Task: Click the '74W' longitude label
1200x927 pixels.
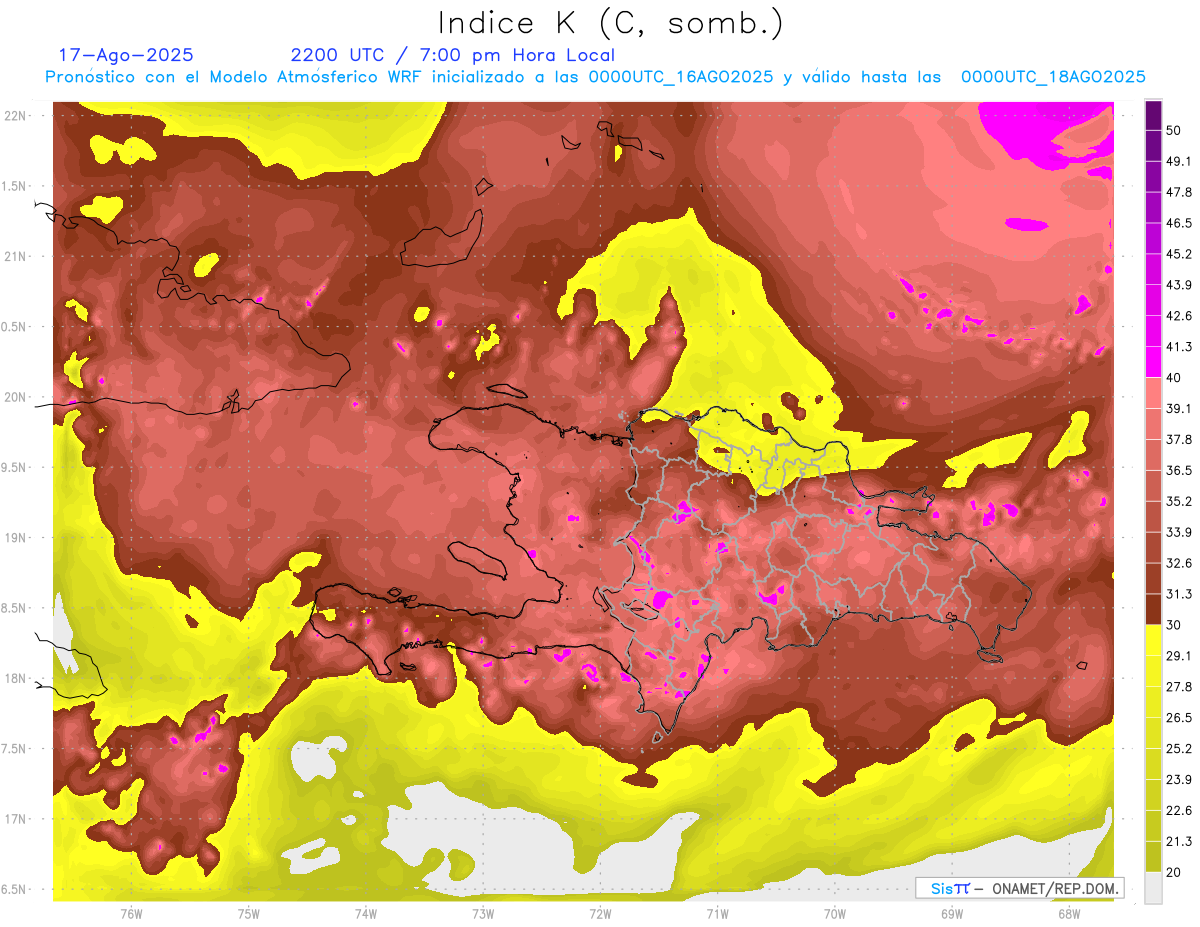Action: click(x=366, y=913)
